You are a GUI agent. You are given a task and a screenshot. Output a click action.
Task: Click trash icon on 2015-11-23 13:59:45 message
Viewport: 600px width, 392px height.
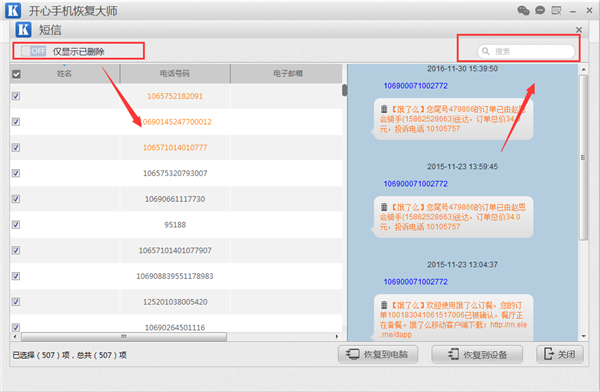(x=384, y=207)
